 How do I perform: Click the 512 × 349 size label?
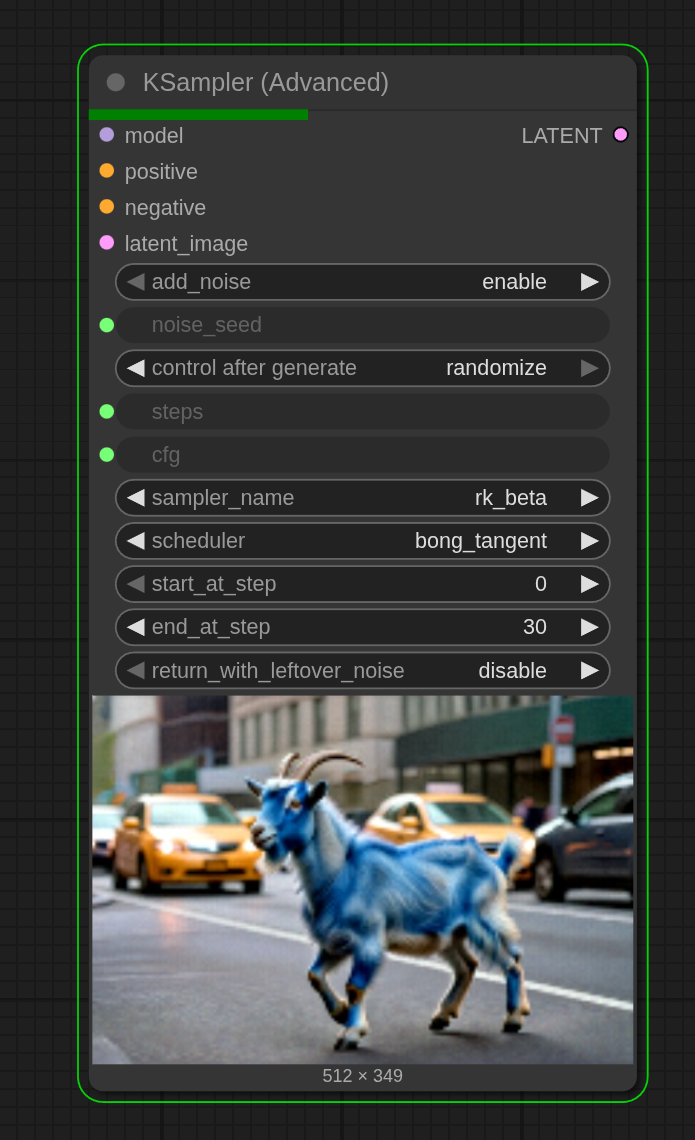pyautogui.click(x=362, y=1076)
